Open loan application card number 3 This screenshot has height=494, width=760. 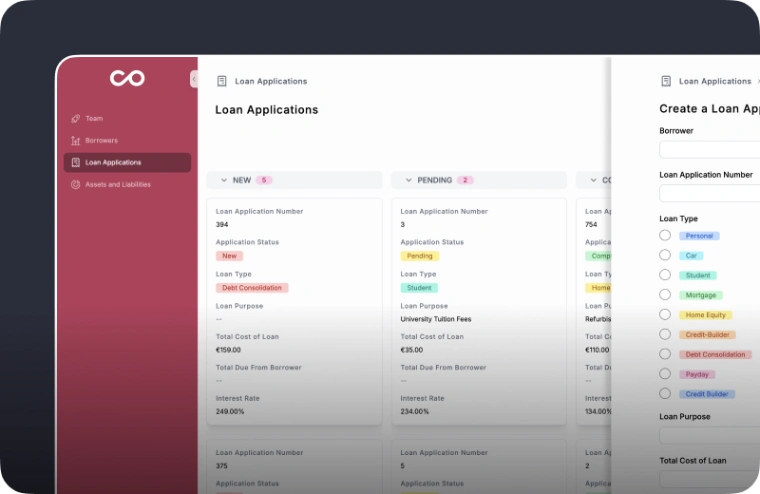point(479,312)
